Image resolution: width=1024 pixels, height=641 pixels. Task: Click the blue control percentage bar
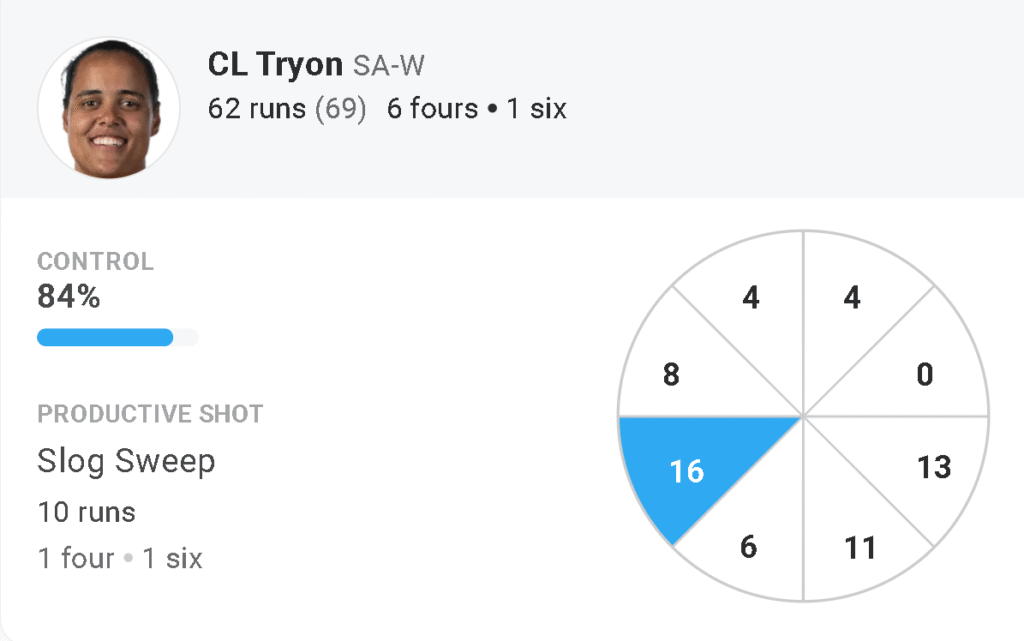(105, 337)
